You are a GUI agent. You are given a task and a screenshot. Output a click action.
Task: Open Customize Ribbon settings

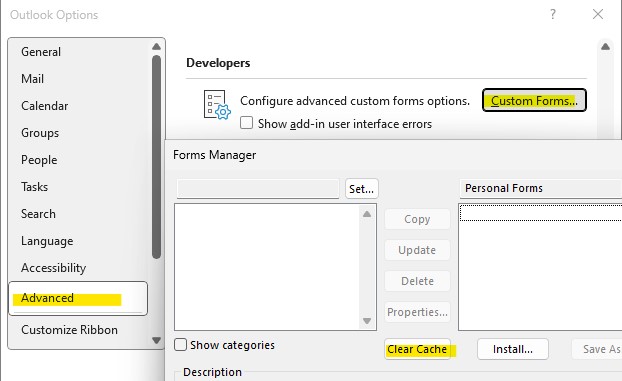pos(69,330)
